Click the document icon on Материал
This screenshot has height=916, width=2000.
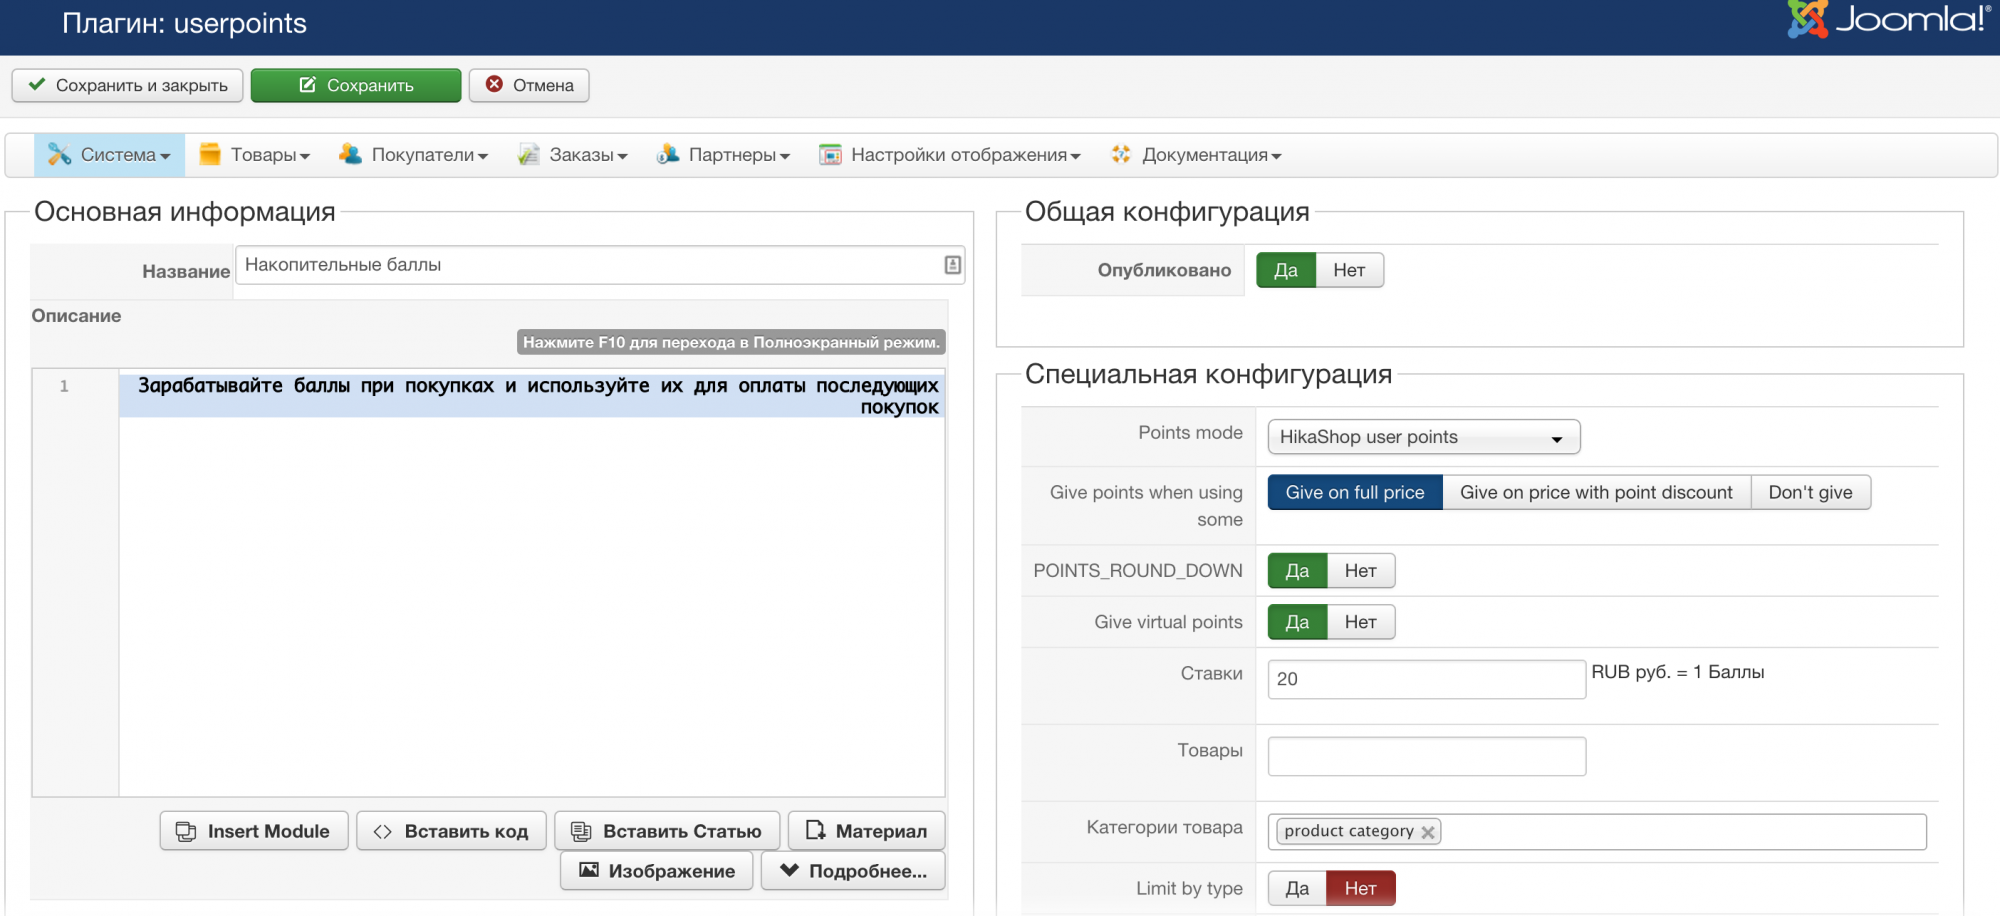816,830
